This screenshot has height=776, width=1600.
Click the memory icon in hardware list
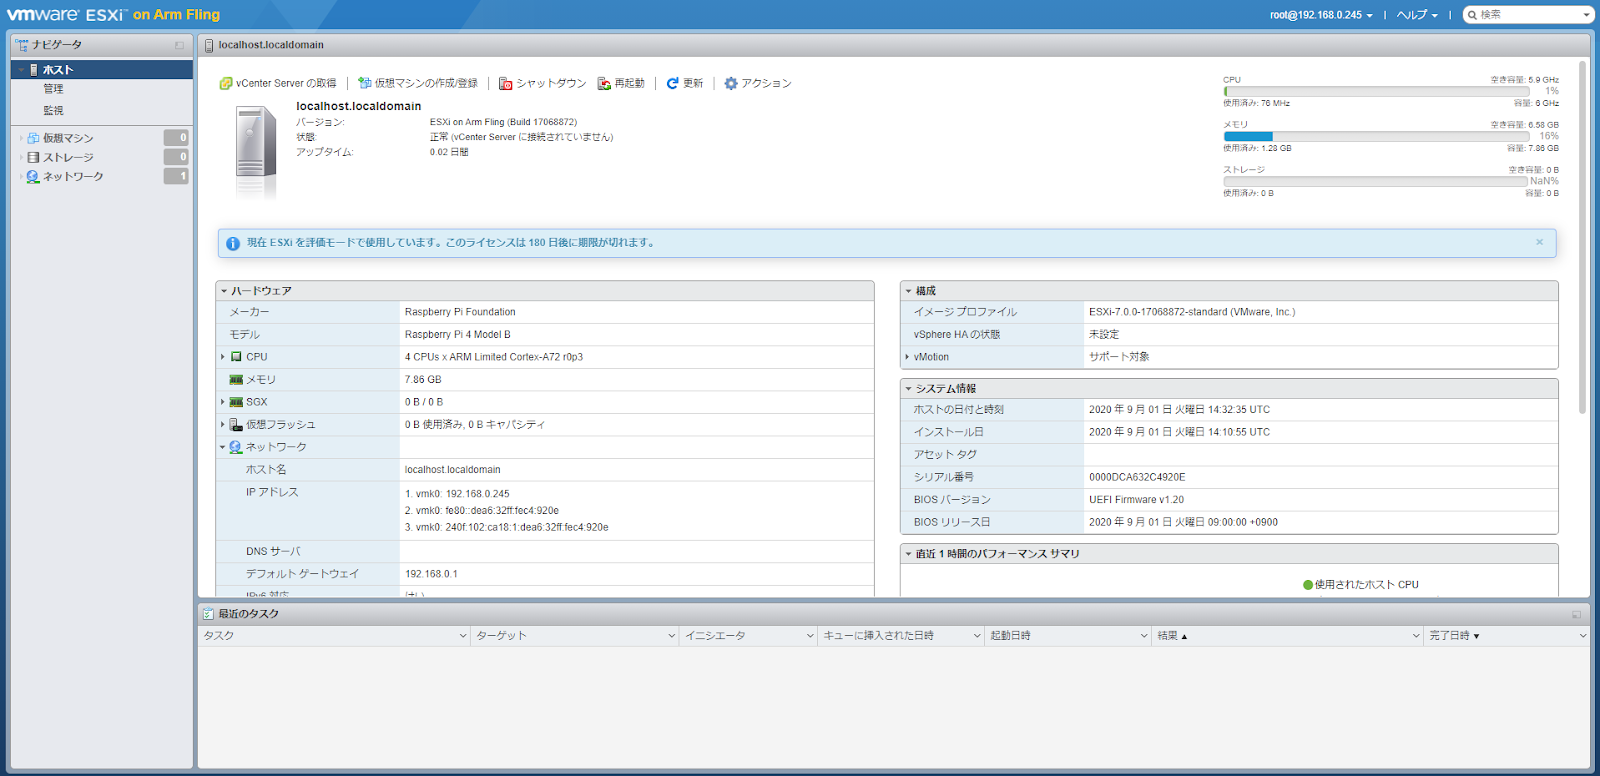236,380
